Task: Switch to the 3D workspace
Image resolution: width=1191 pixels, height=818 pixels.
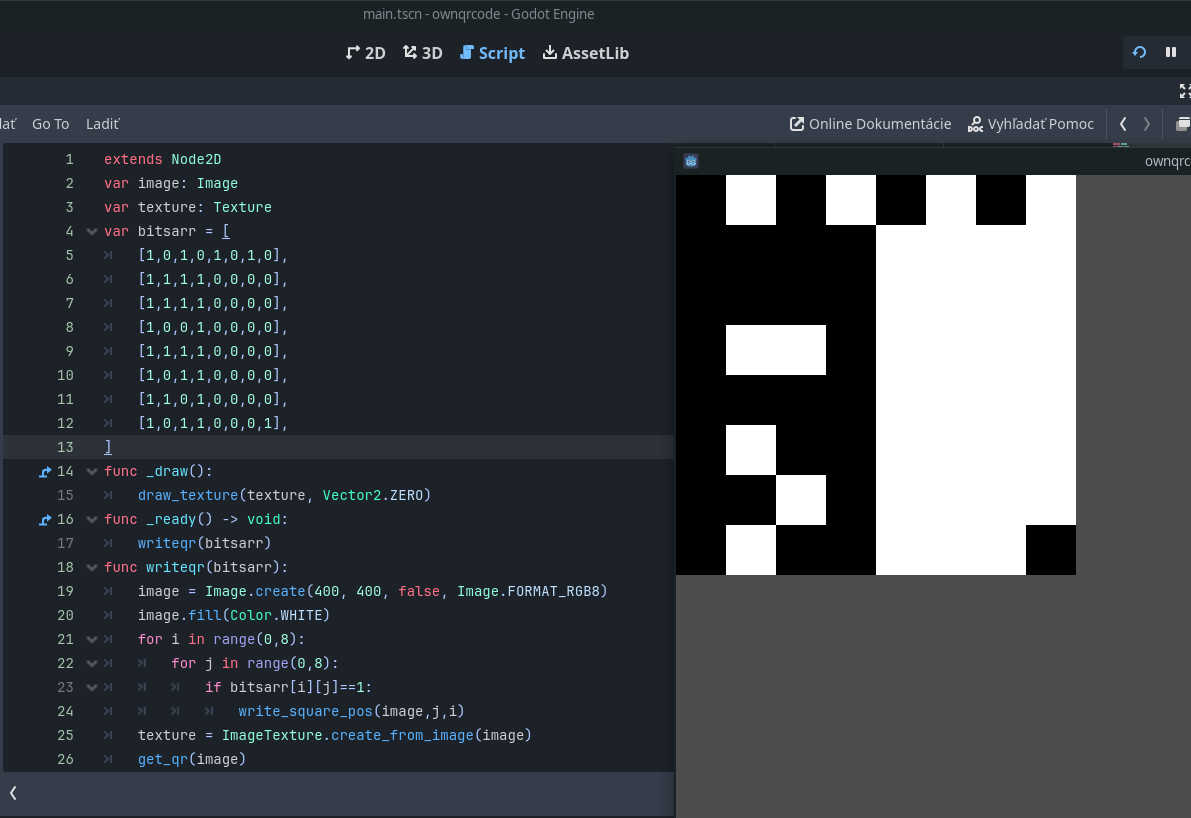Action: point(422,53)
